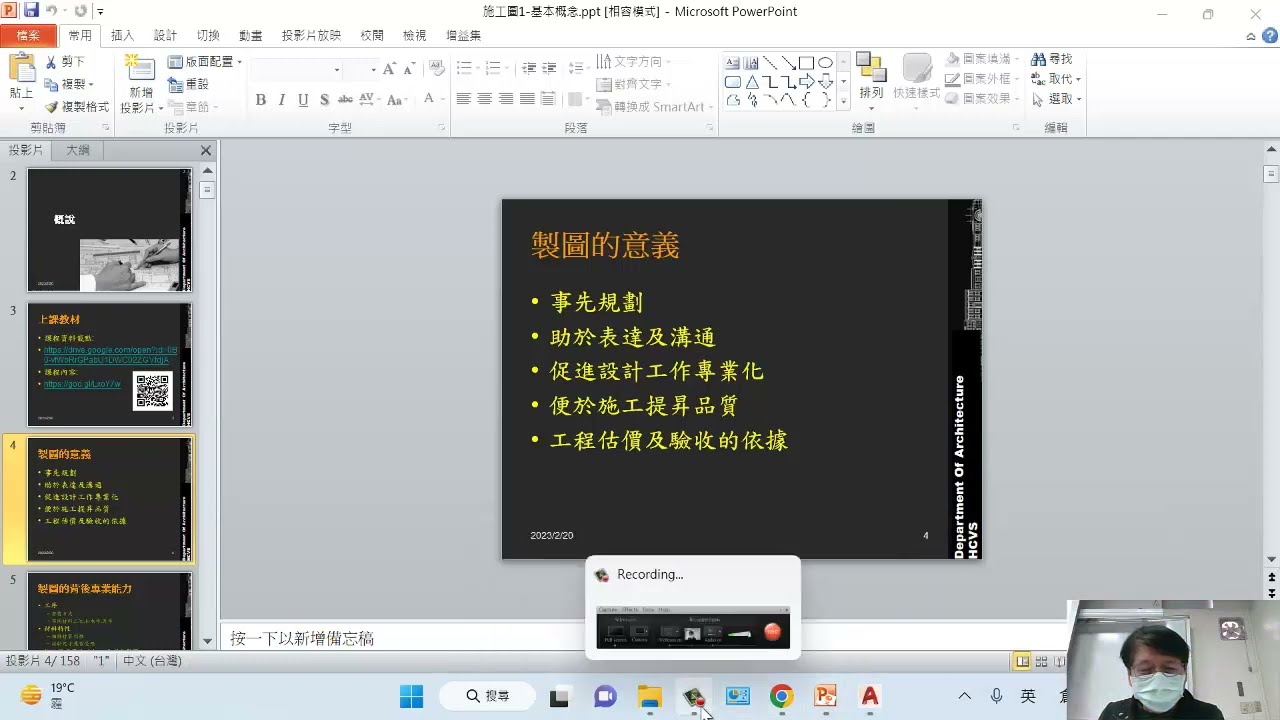Save the presentation from quick access toolbar
The height and width of the screenshot is (720, 1280).
31,11
